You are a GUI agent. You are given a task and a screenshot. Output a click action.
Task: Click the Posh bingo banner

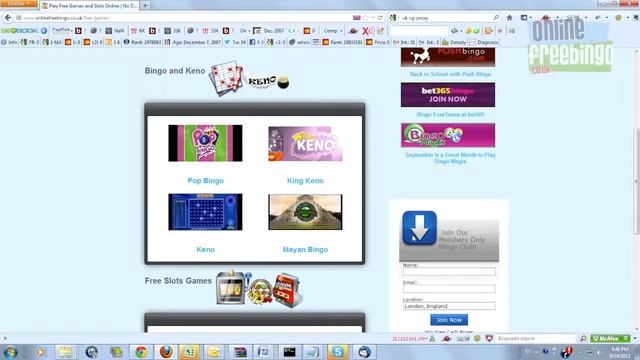click(x=448, y=57)
